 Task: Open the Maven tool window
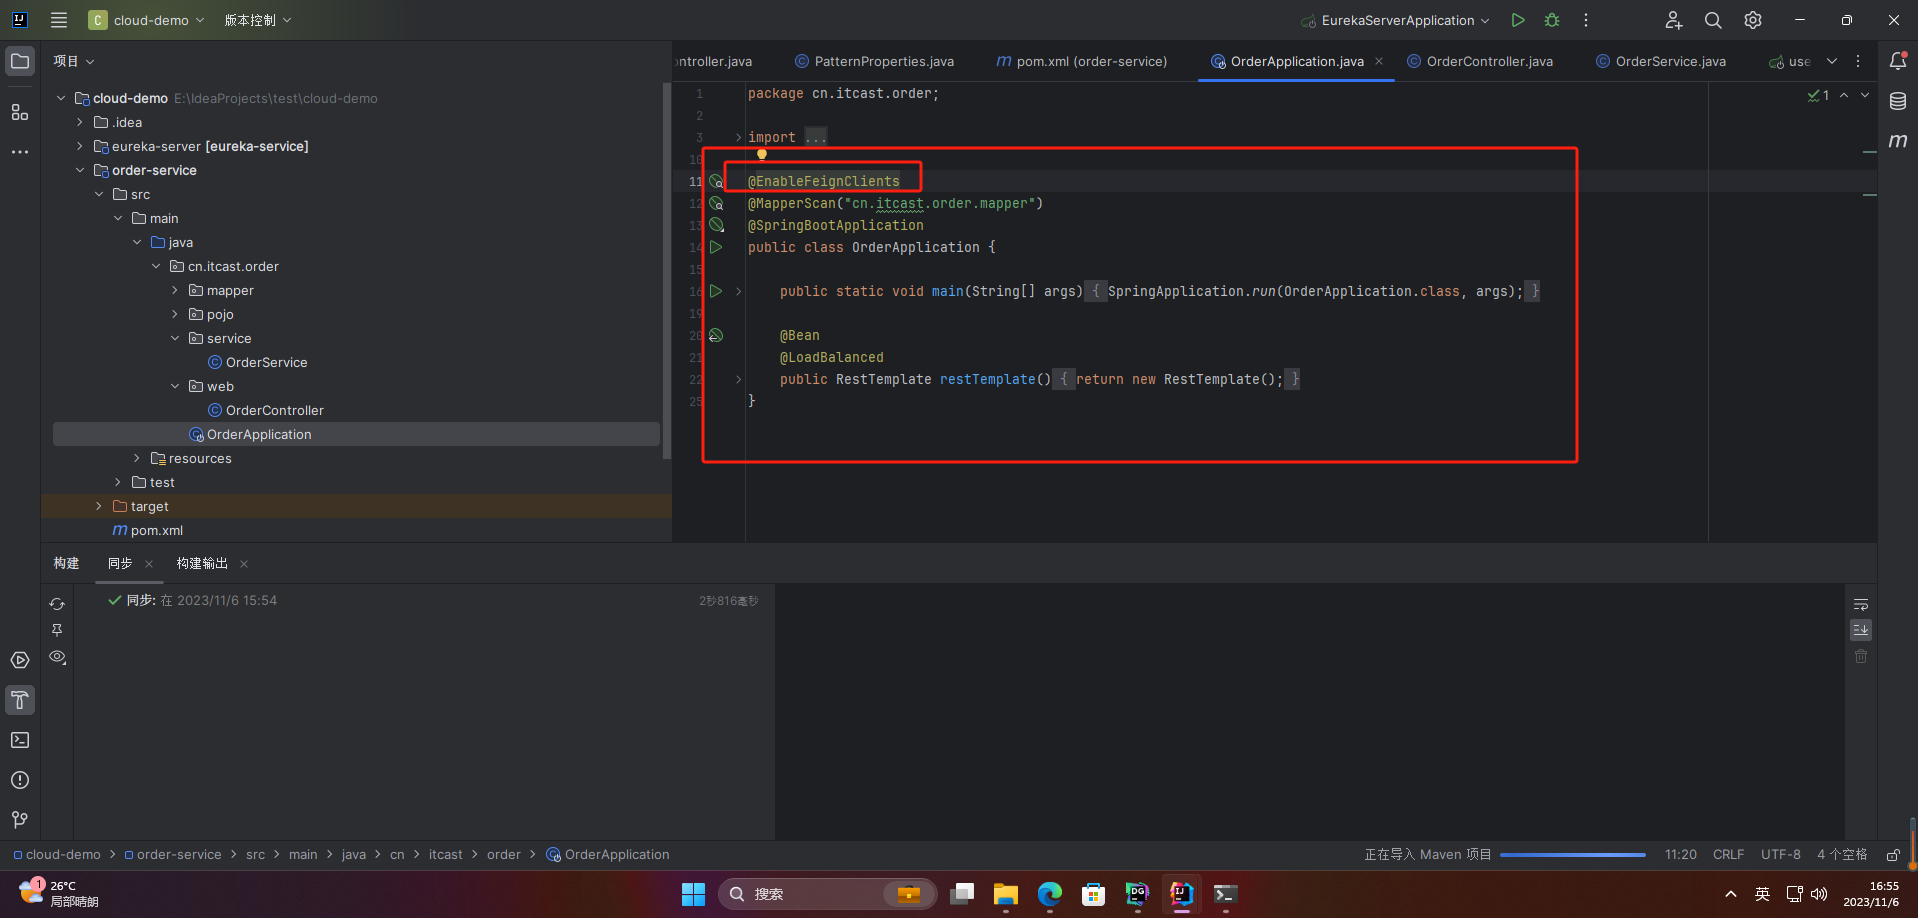pos(1898,141)
